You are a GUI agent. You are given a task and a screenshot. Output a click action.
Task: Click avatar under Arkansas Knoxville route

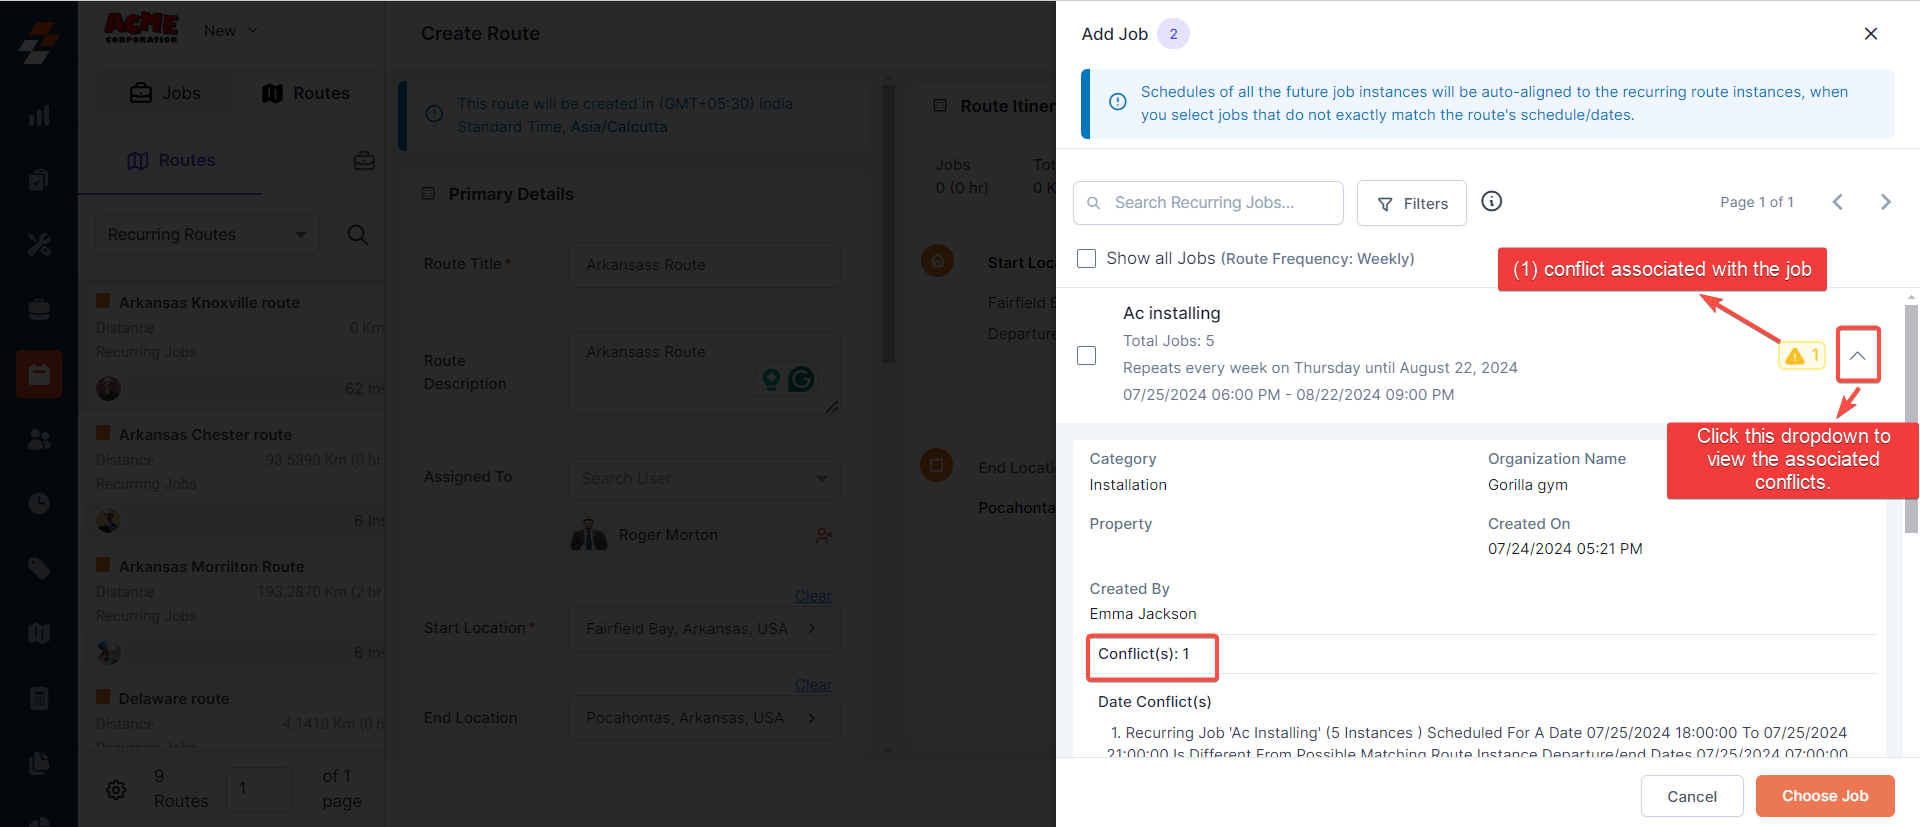pyautogui.click(x=108, y=388)
